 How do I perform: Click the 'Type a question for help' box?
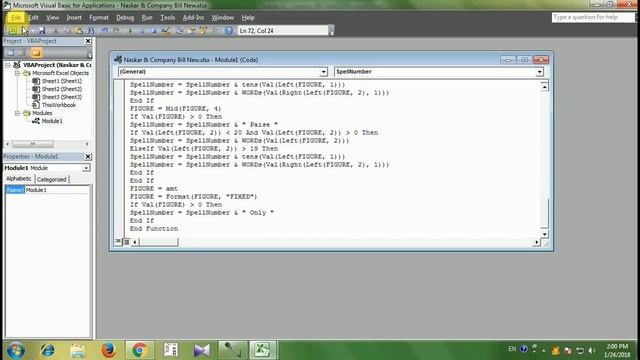pyautogui.click(x=593, y=17)
